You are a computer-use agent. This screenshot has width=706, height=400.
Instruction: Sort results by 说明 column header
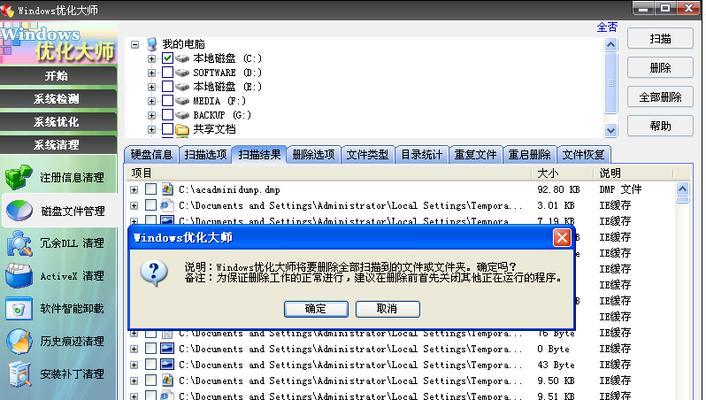click(x=633, y=173)
